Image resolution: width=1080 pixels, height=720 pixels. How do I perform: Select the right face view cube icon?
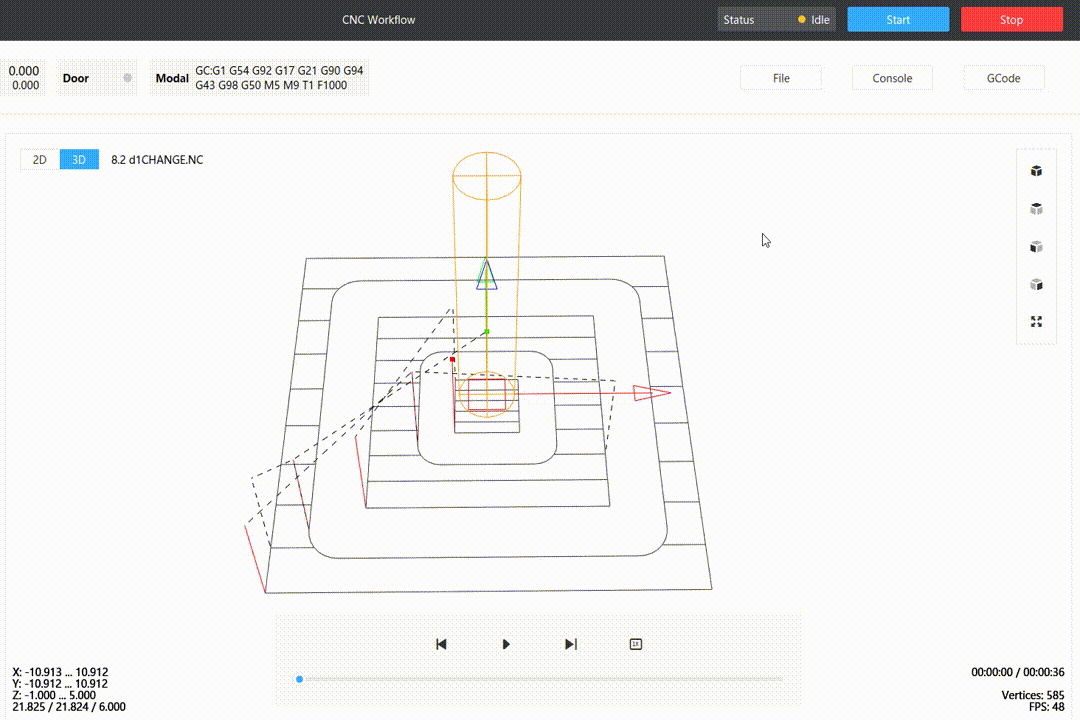(1037, 285)
